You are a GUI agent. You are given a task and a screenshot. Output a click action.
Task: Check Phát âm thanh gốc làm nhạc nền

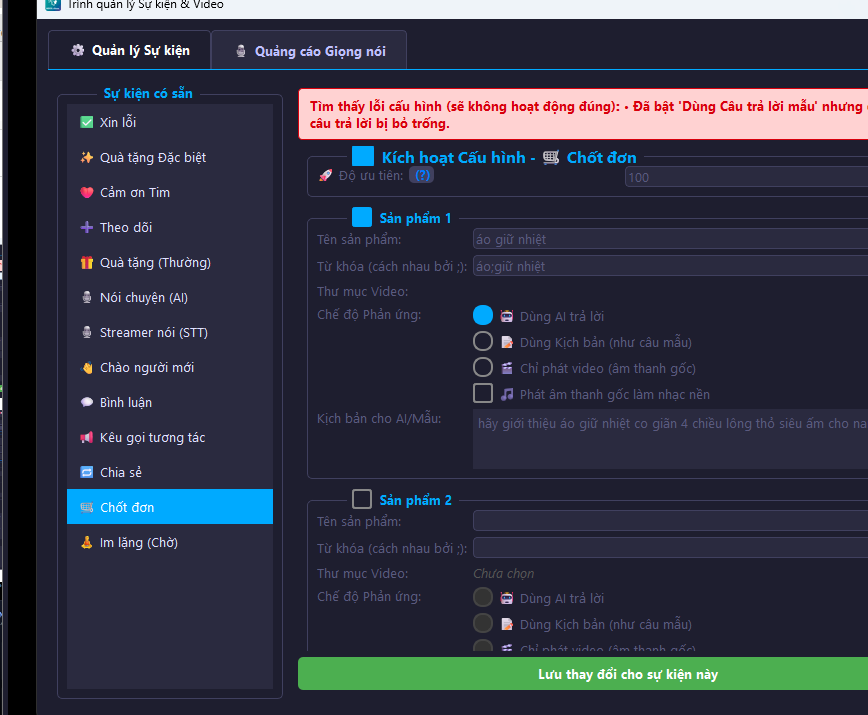(x=483, y=393)
